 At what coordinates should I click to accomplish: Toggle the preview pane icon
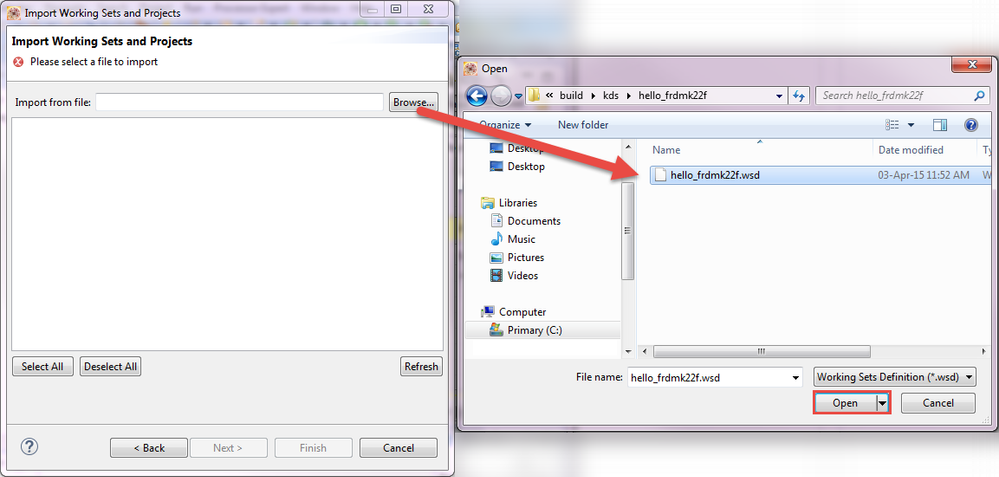tap(940, 125)
